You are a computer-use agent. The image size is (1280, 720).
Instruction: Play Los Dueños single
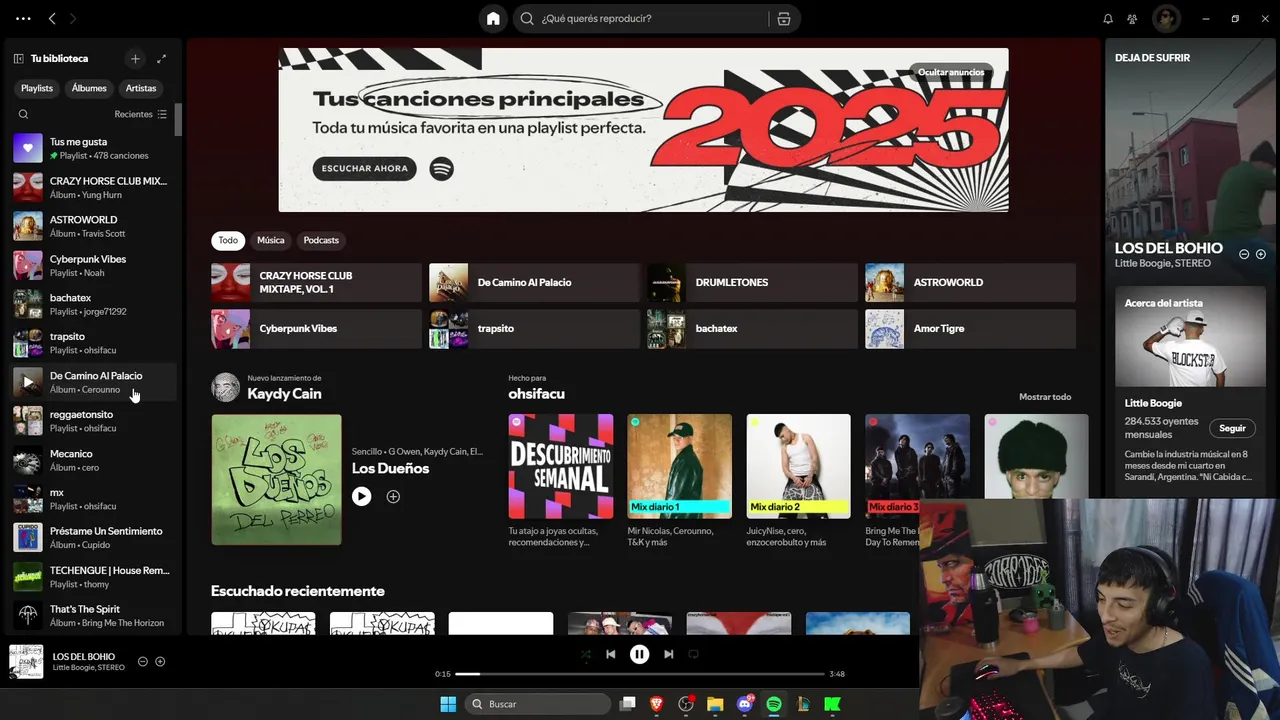coord(361,496)
